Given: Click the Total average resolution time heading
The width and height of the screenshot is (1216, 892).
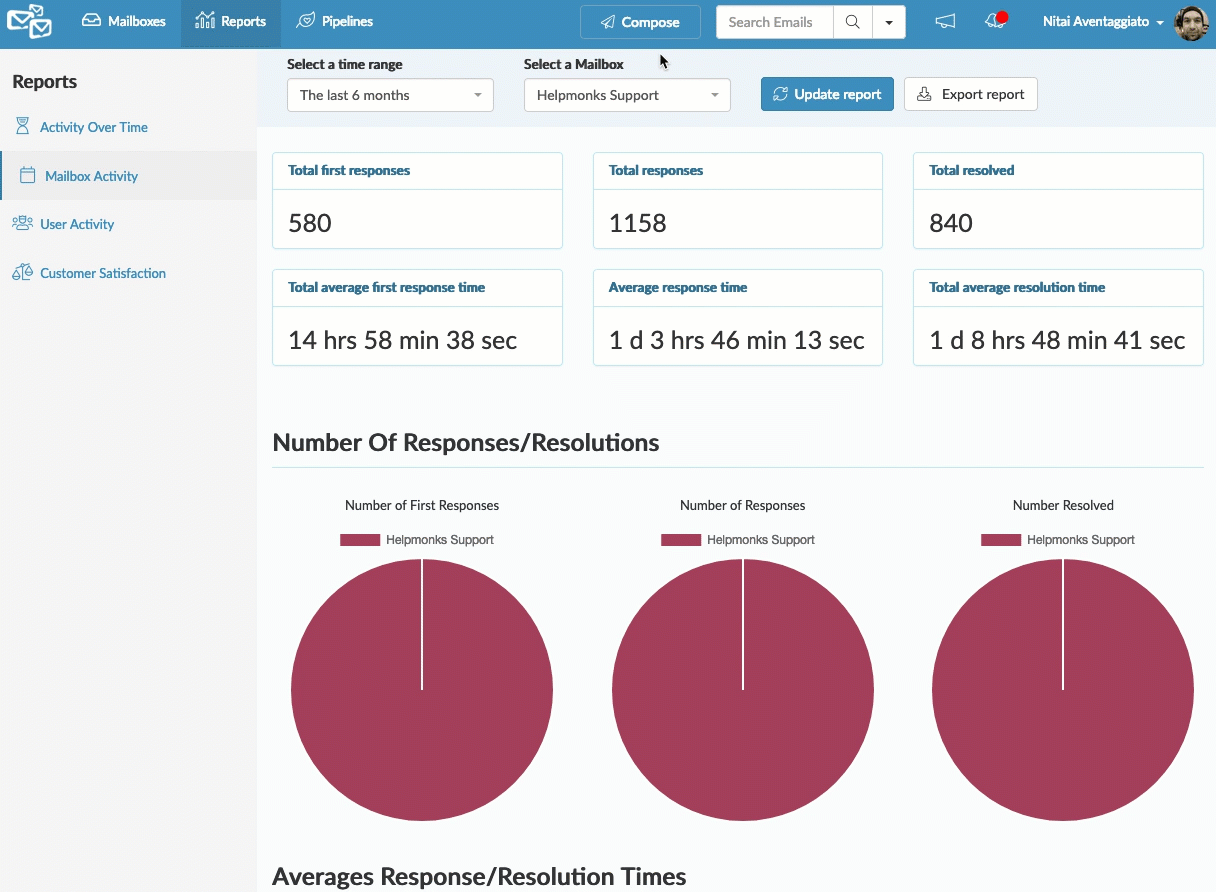Looking at the screenshot, I should [x=1017, y=287].
